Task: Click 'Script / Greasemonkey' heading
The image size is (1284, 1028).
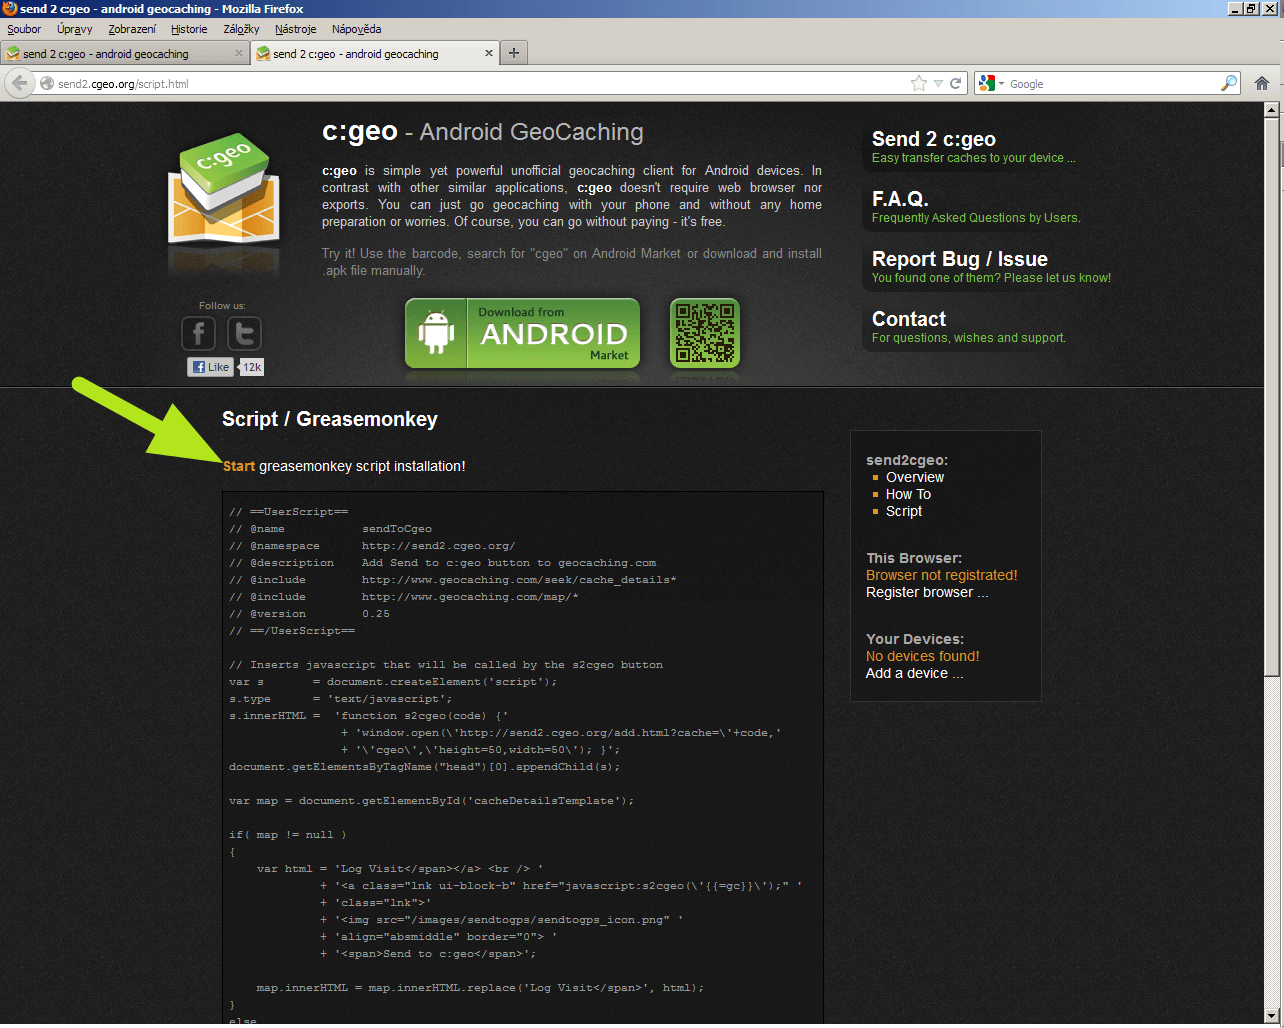Action: (x=330, y=419)
